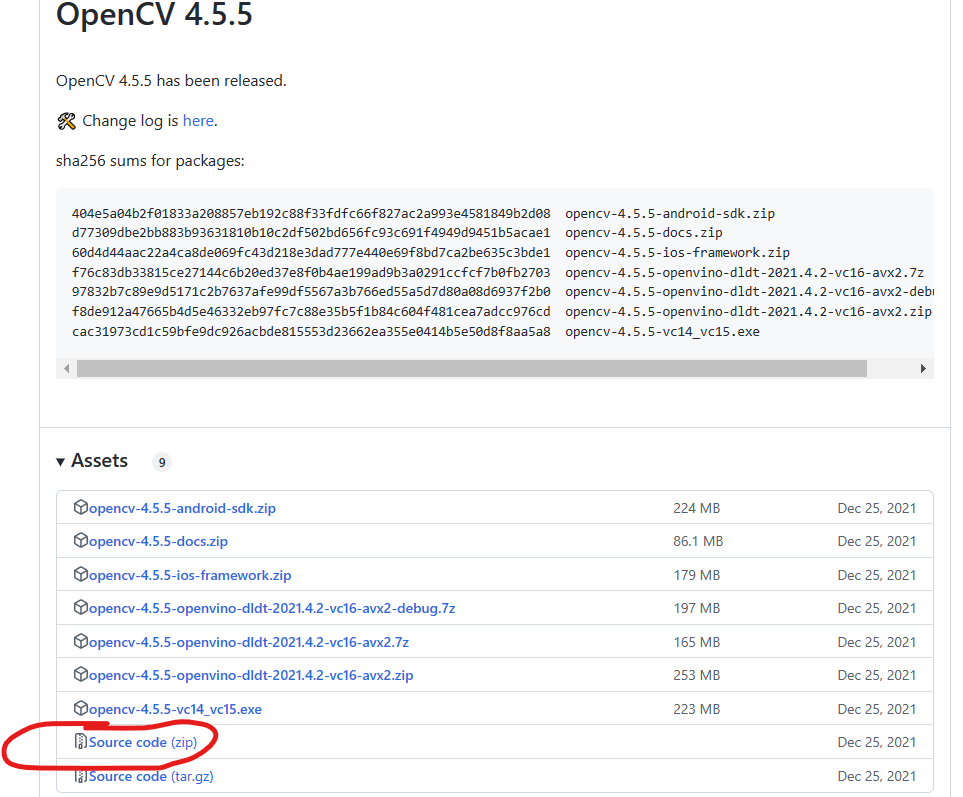Collapse the Assets section

tap(61, 461)
